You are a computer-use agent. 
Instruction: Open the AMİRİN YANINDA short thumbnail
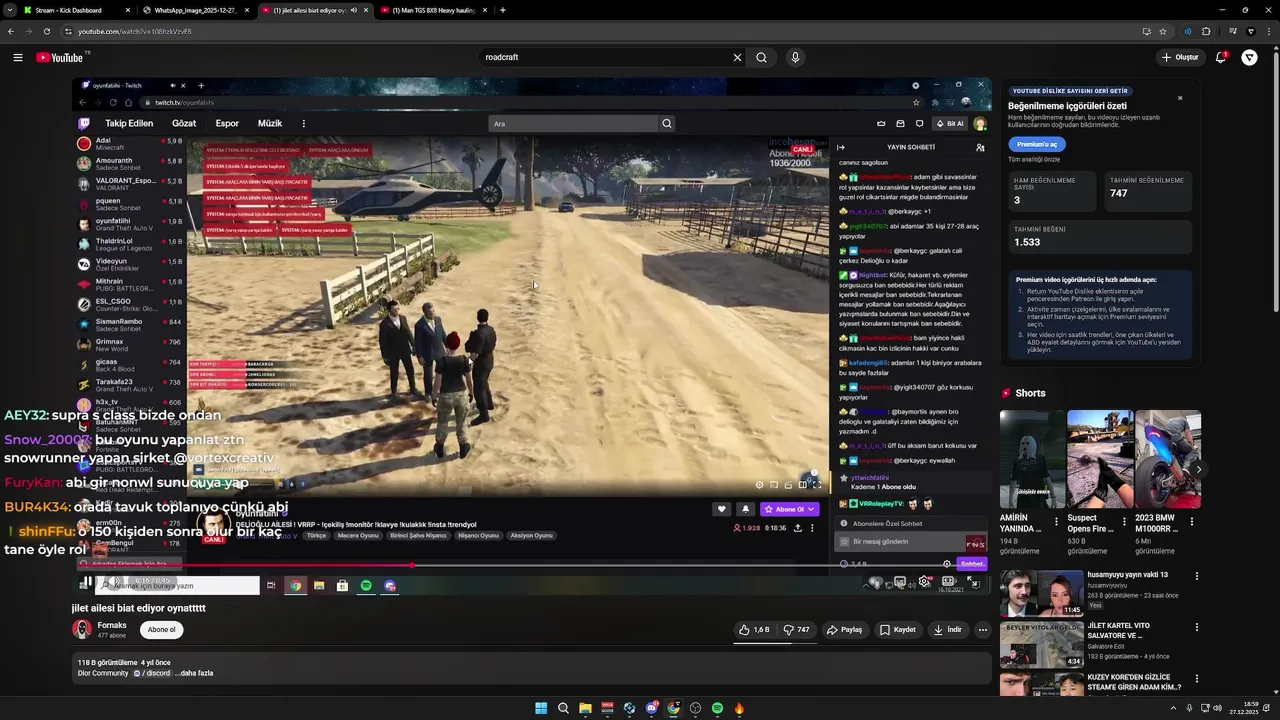[1032, 460]
